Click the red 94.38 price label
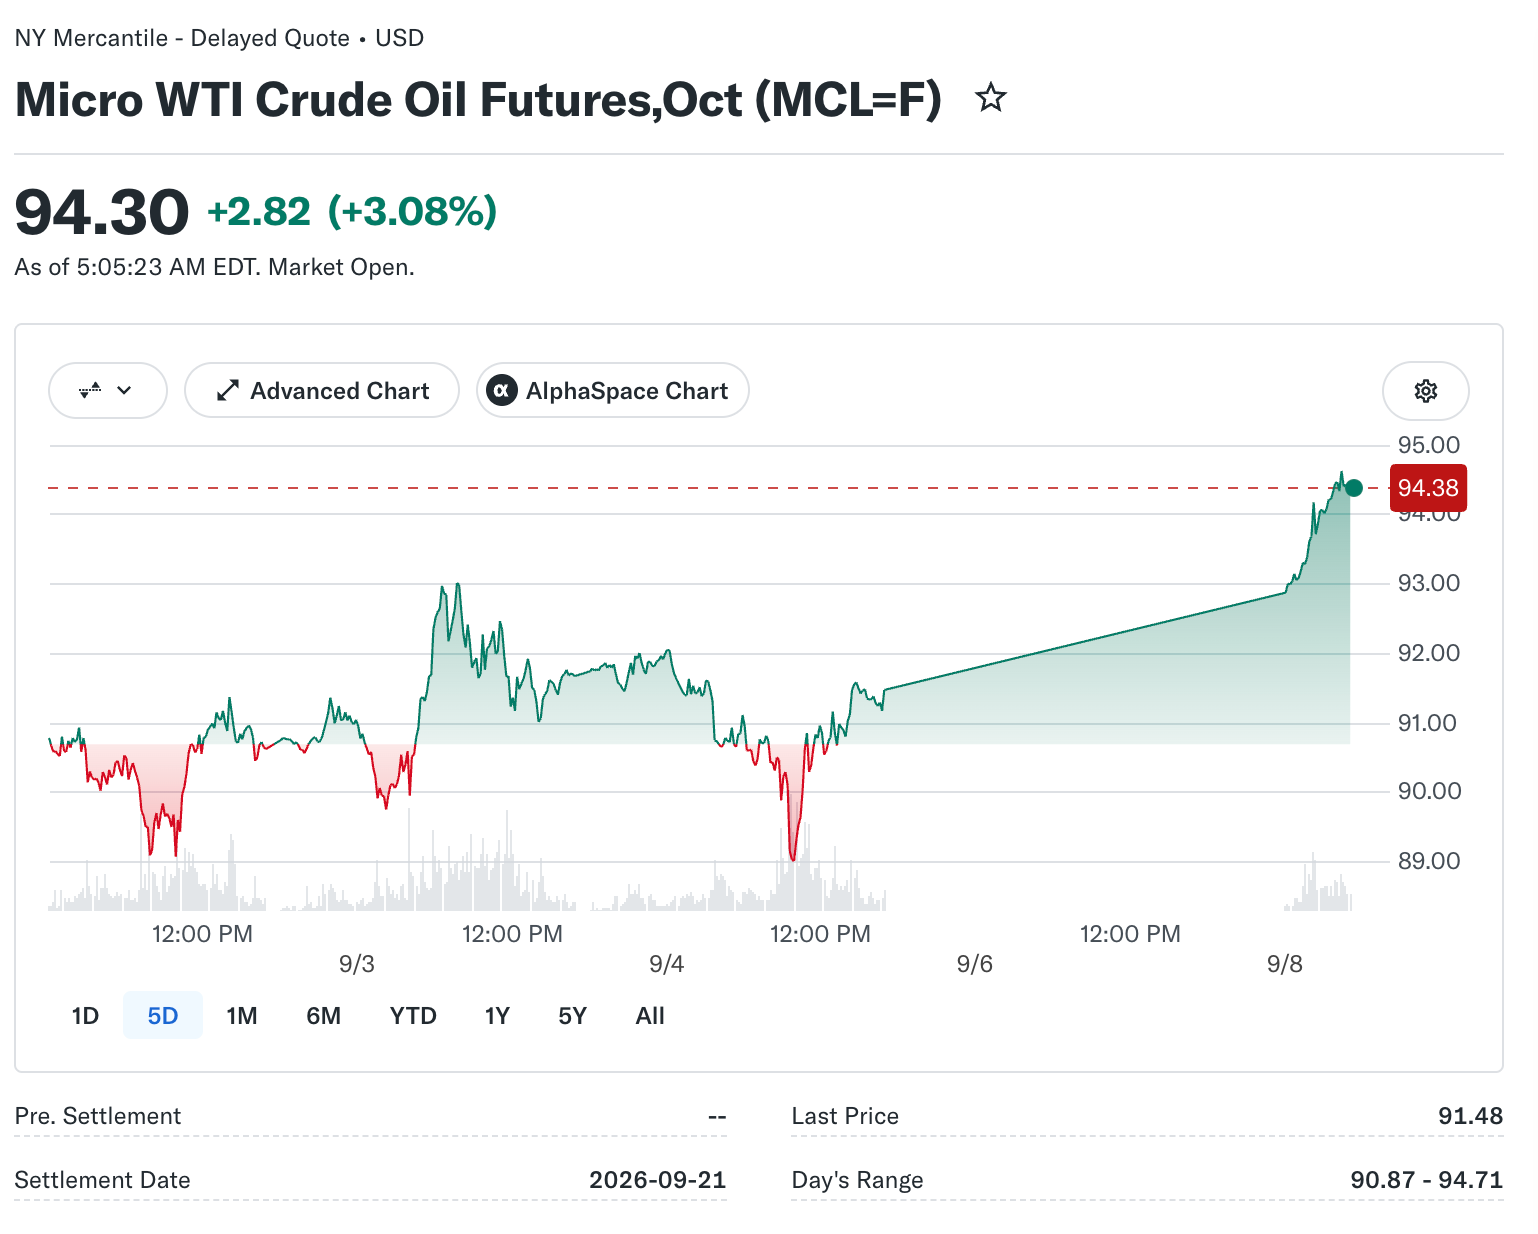This screenshot has height=1234, width=1538. point(1428,488)
